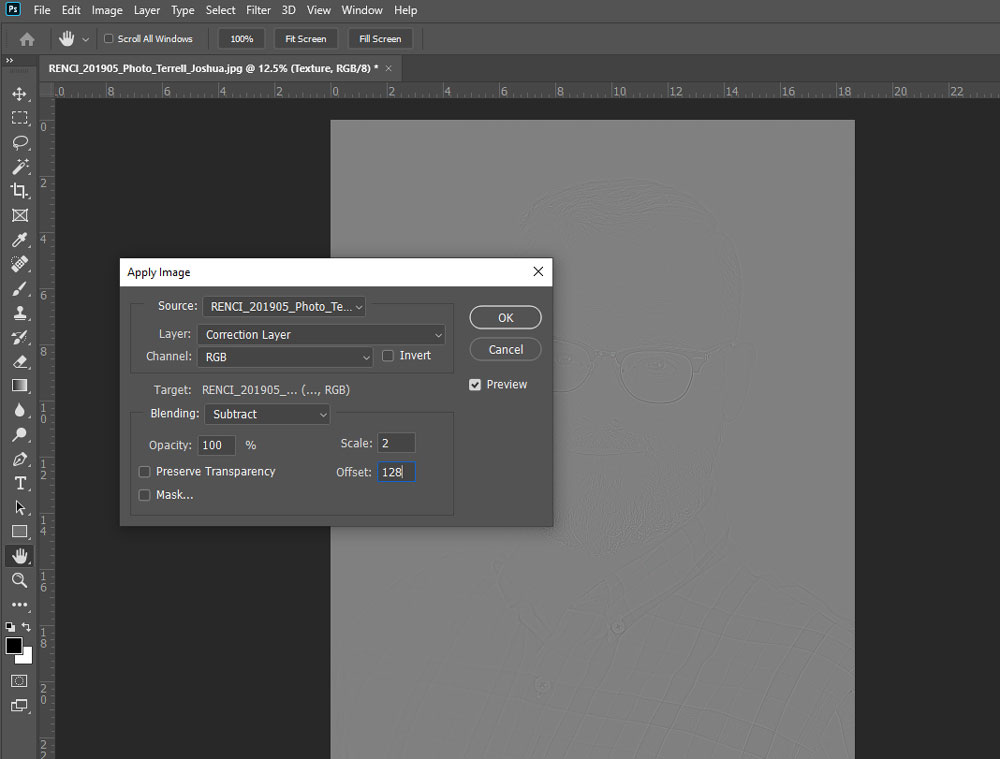Click the foreground color swatch
The height and width of the screenshot is (759, 1000).
click(x=14, y=646)
